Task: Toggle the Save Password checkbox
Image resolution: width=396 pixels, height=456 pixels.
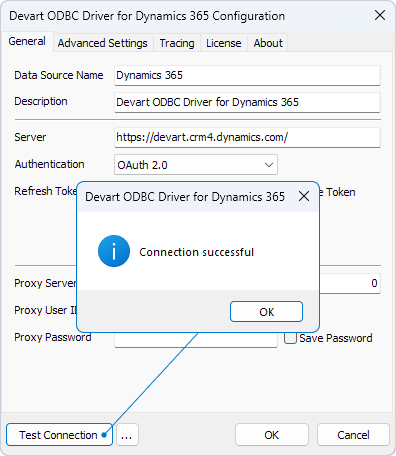Action: 290,338
